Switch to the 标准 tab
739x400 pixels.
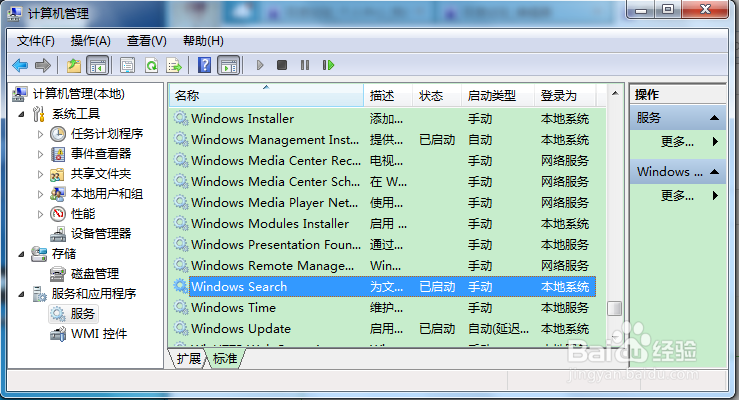[x=225, y=359]
